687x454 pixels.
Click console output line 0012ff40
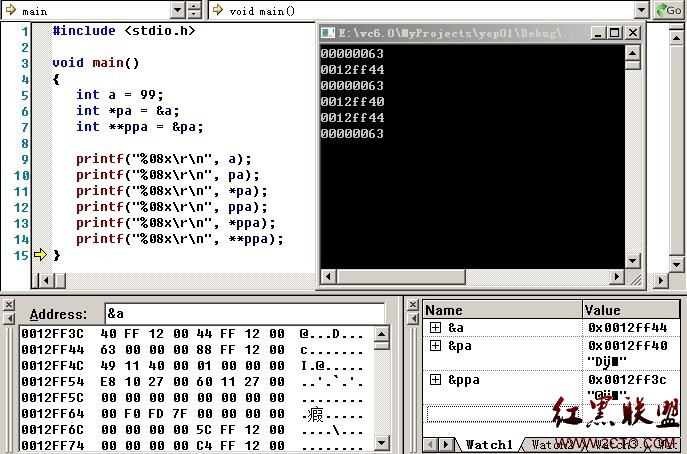coord(352,102)
